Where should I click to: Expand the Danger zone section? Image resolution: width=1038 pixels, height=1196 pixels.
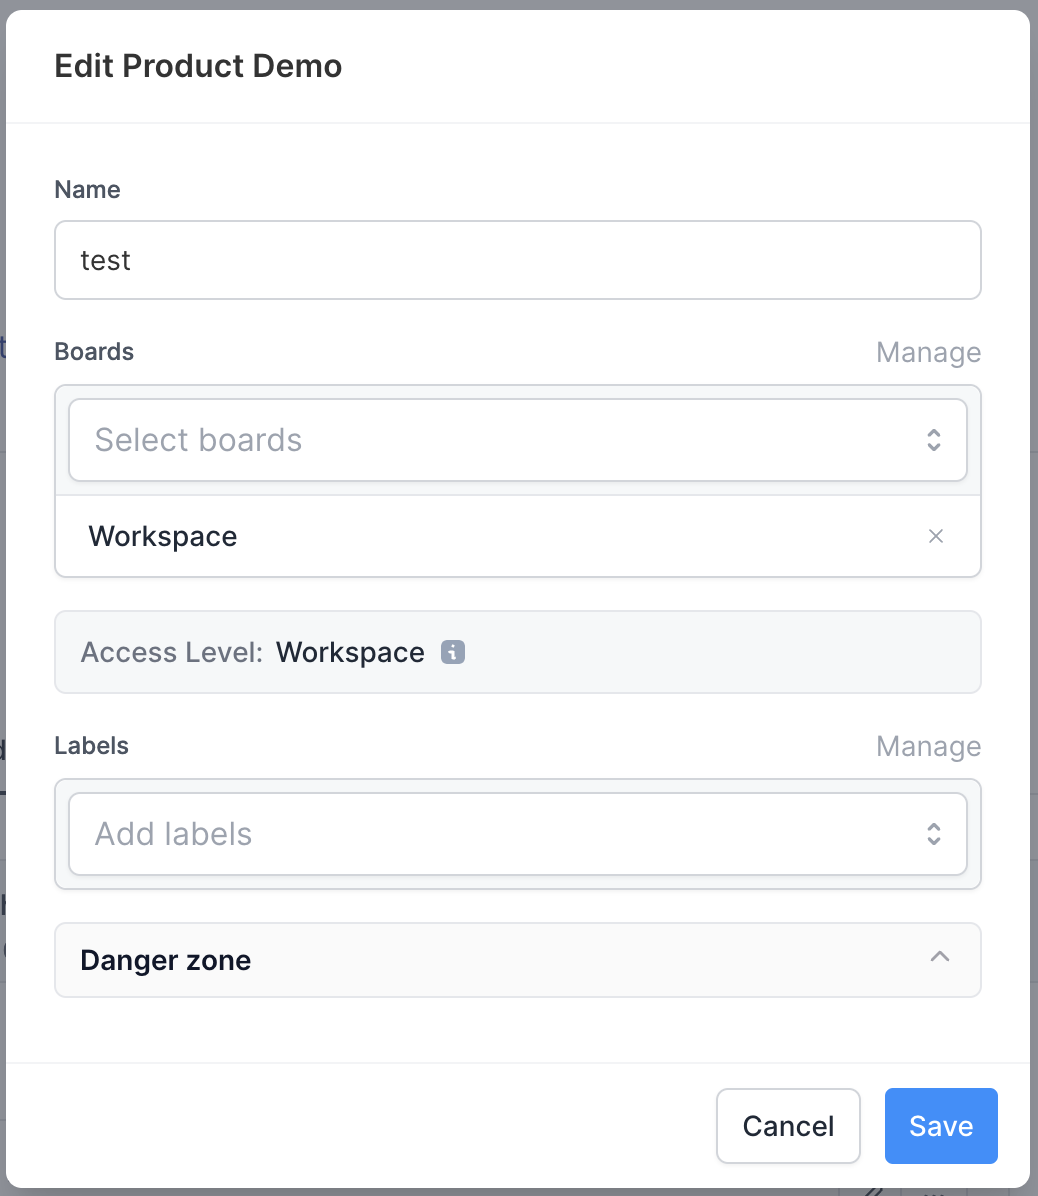(518, 960)
